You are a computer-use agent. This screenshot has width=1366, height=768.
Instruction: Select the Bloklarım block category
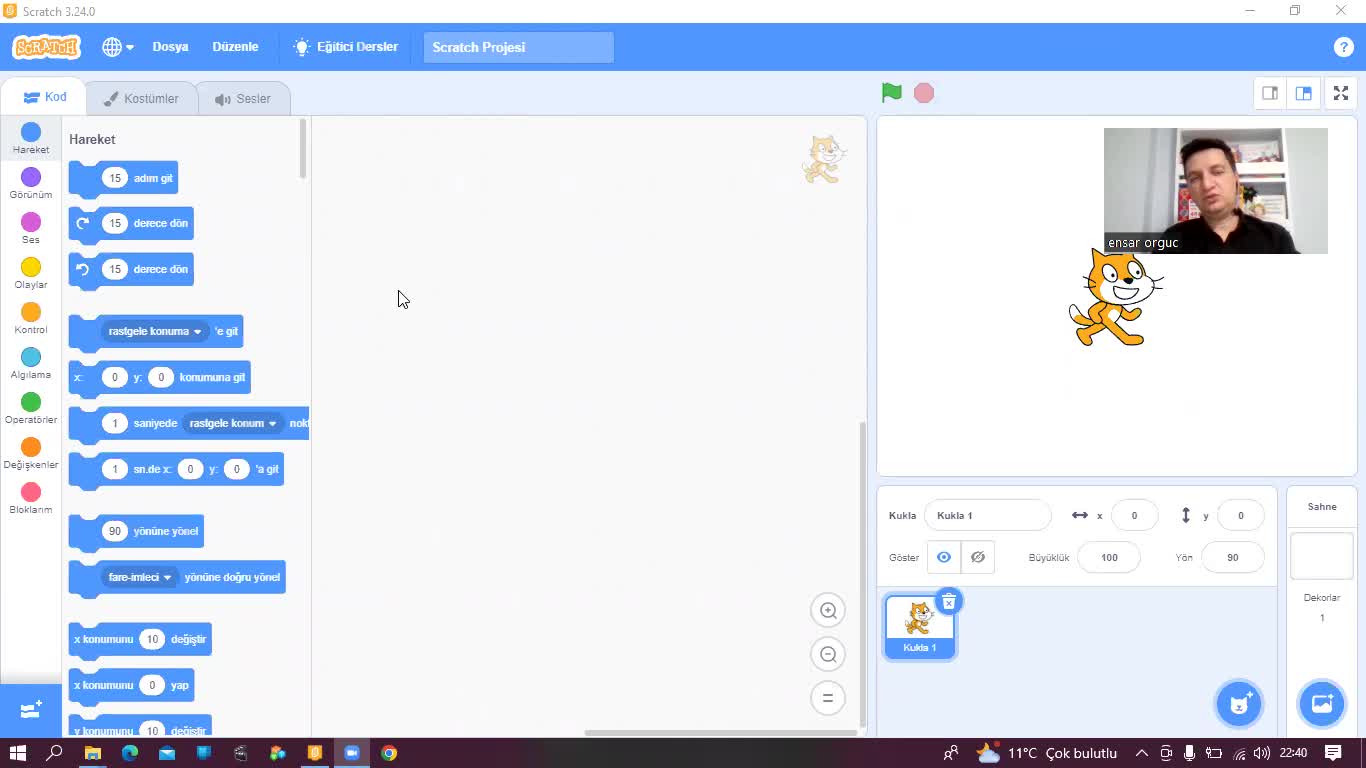click(31, 499)
